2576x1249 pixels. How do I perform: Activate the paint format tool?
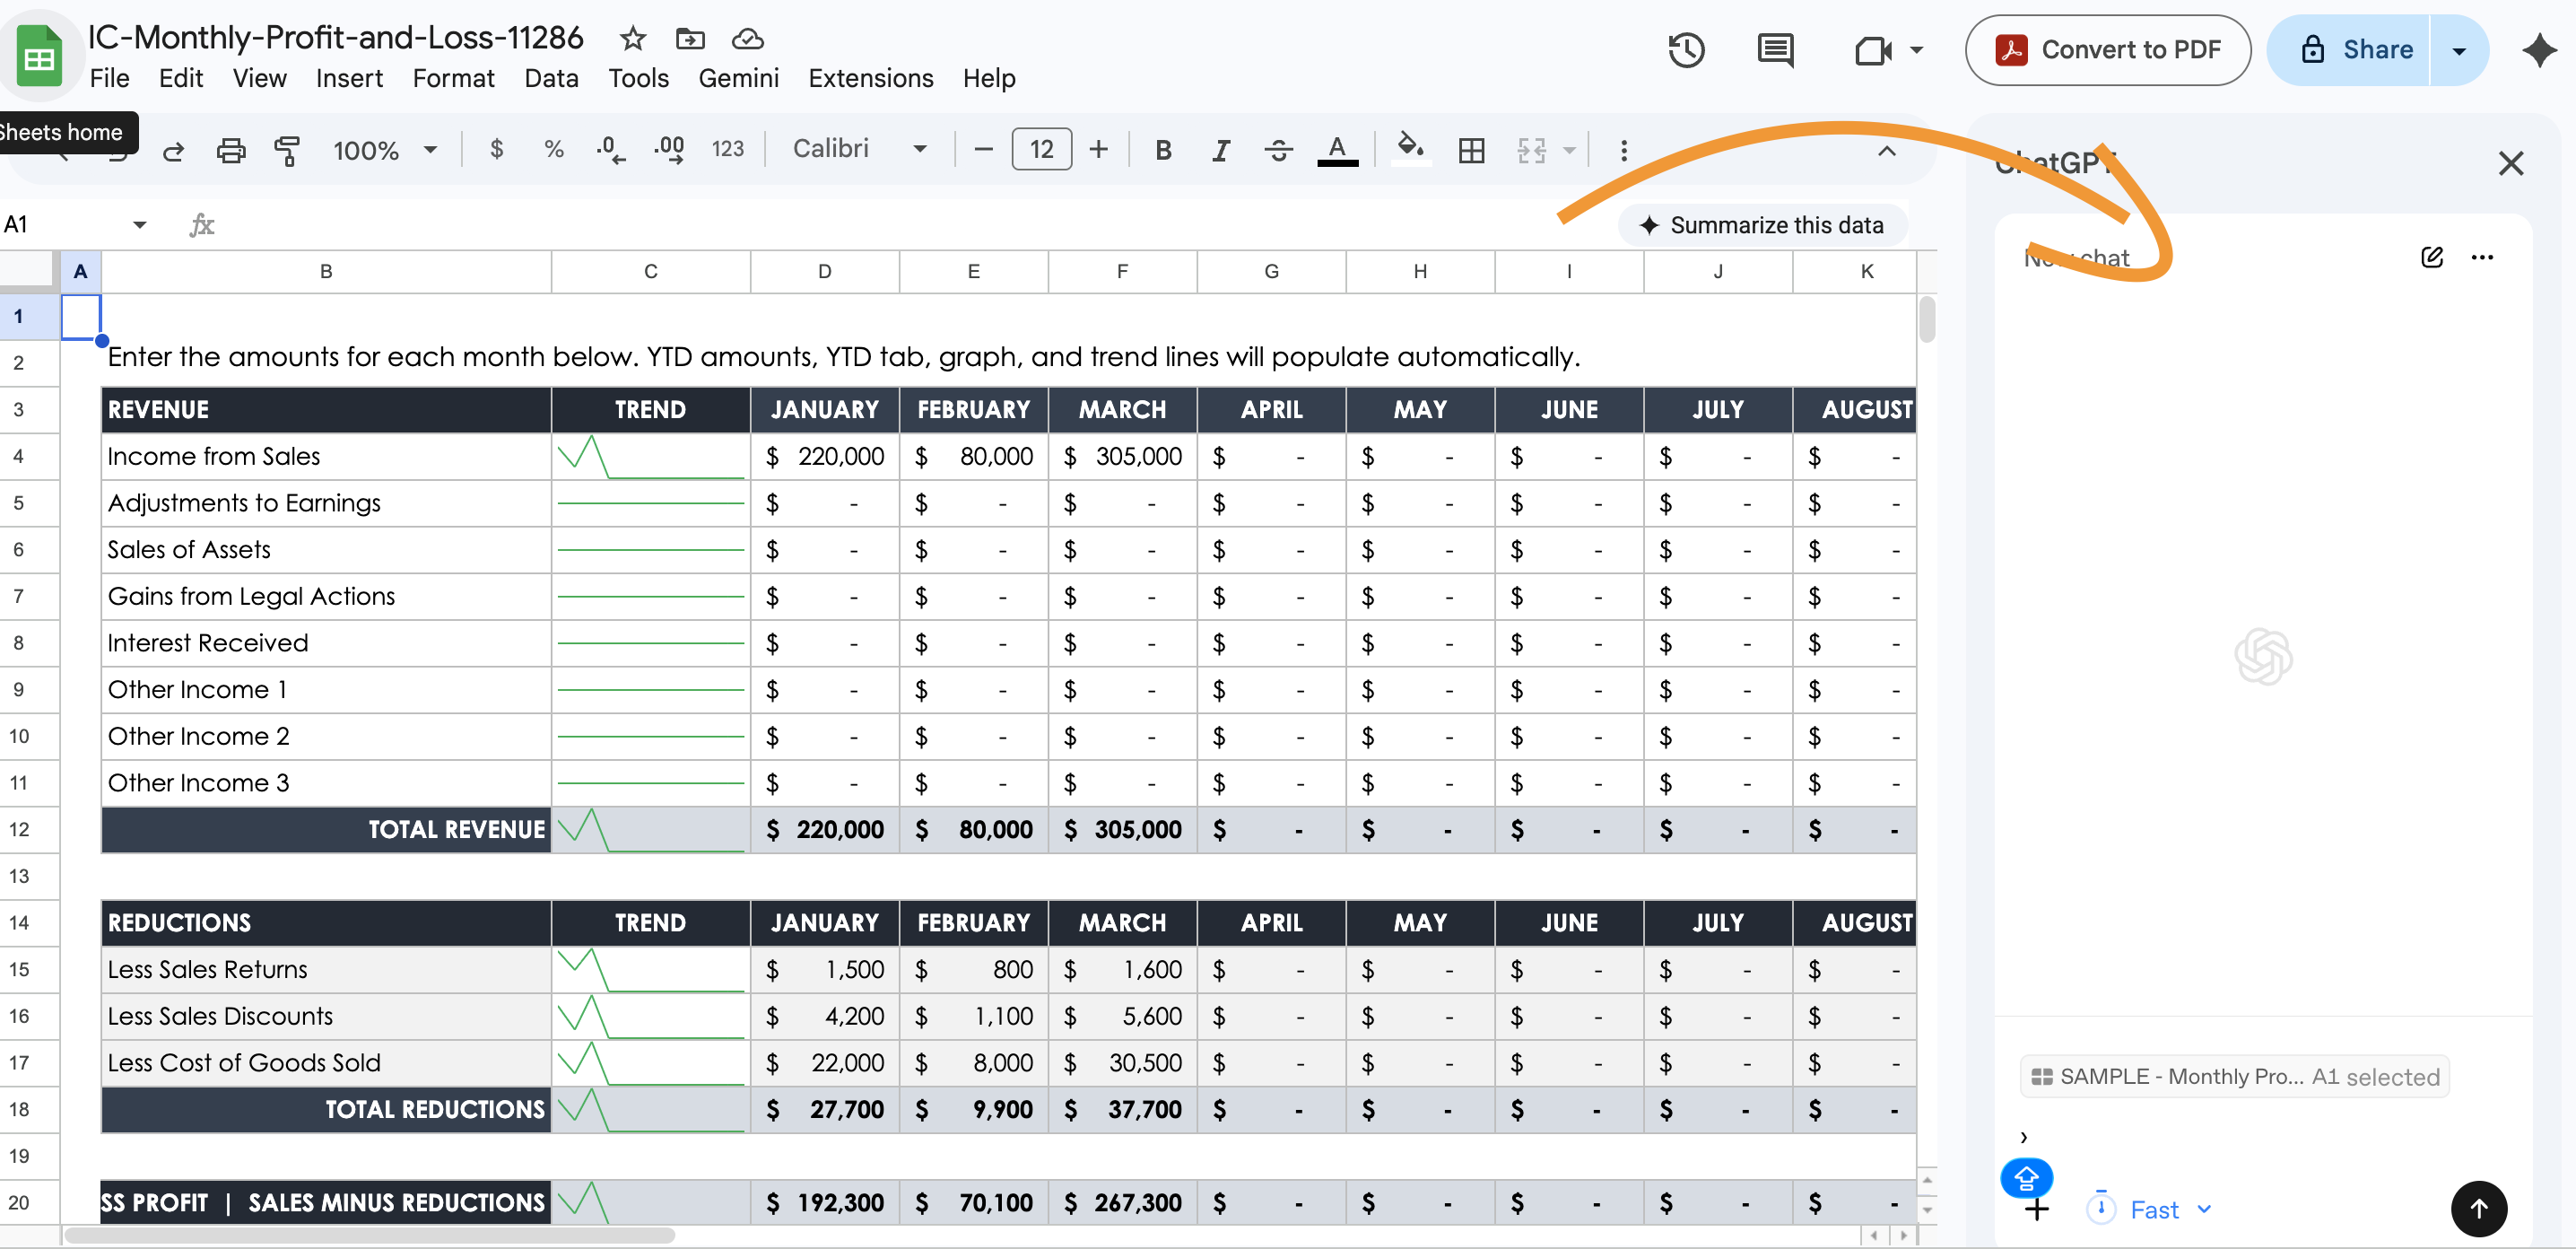point(287,150)
